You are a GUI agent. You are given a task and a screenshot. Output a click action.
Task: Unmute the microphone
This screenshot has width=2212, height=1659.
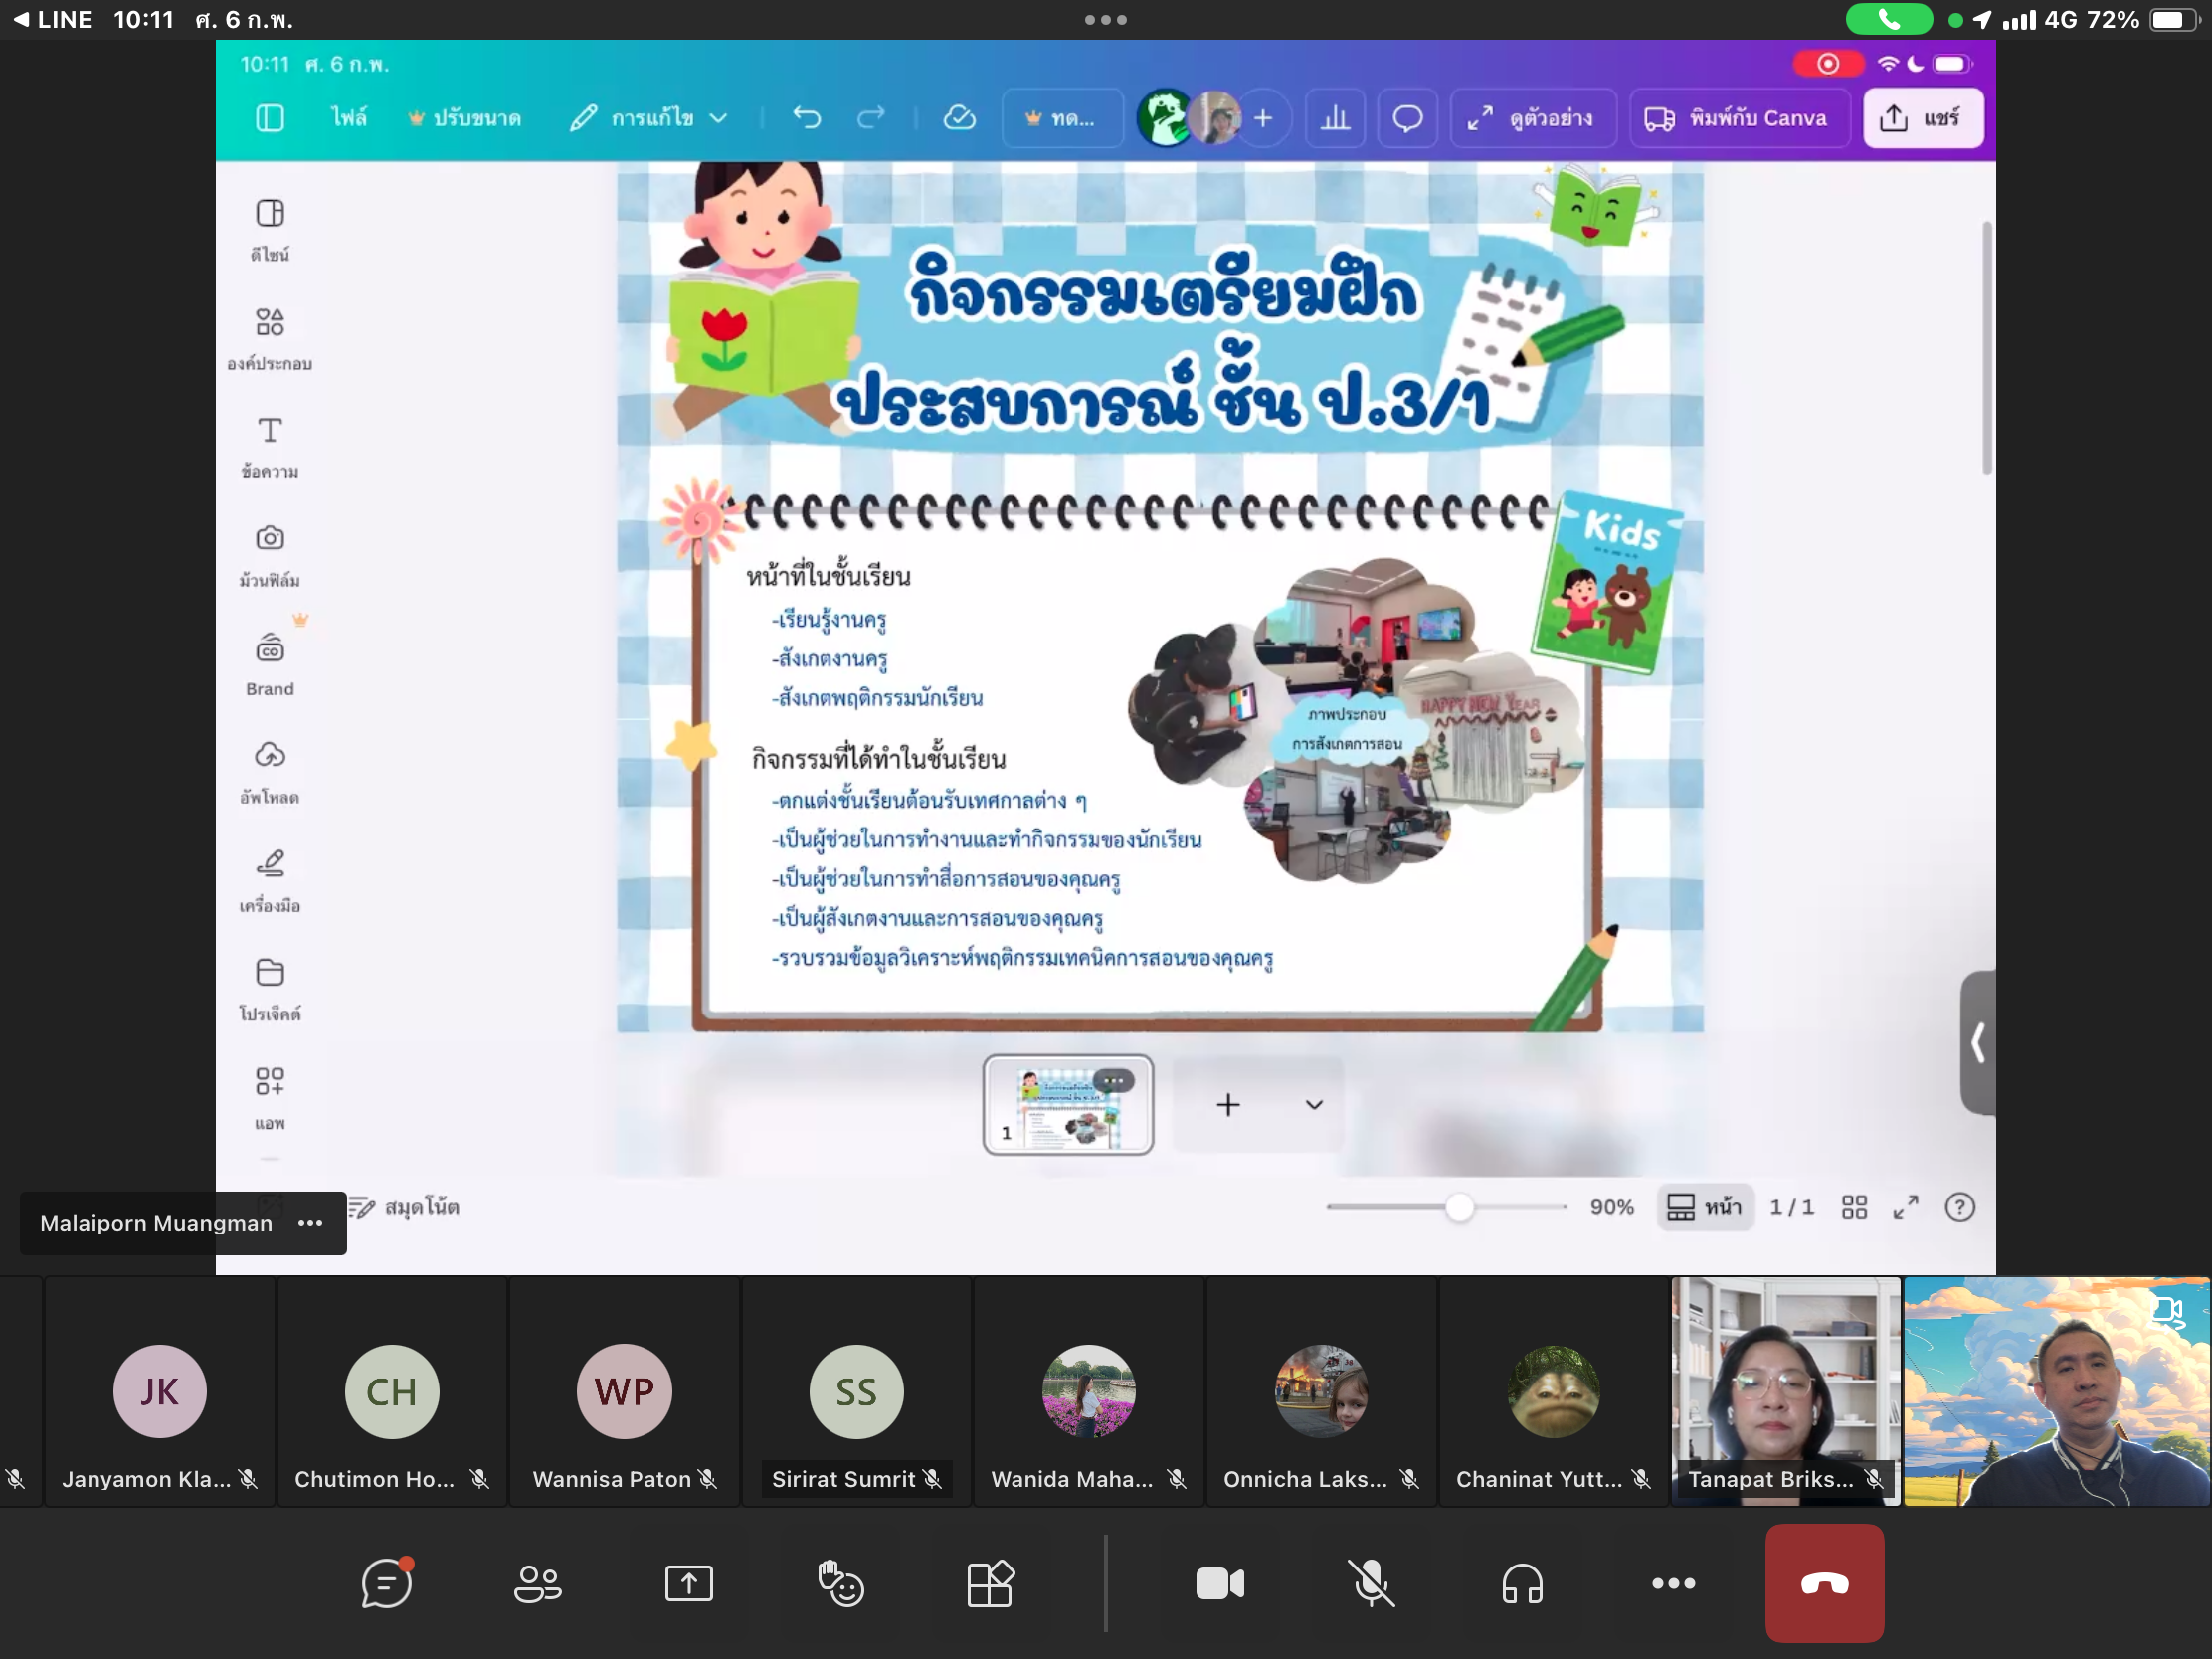coord(1371,1583)
